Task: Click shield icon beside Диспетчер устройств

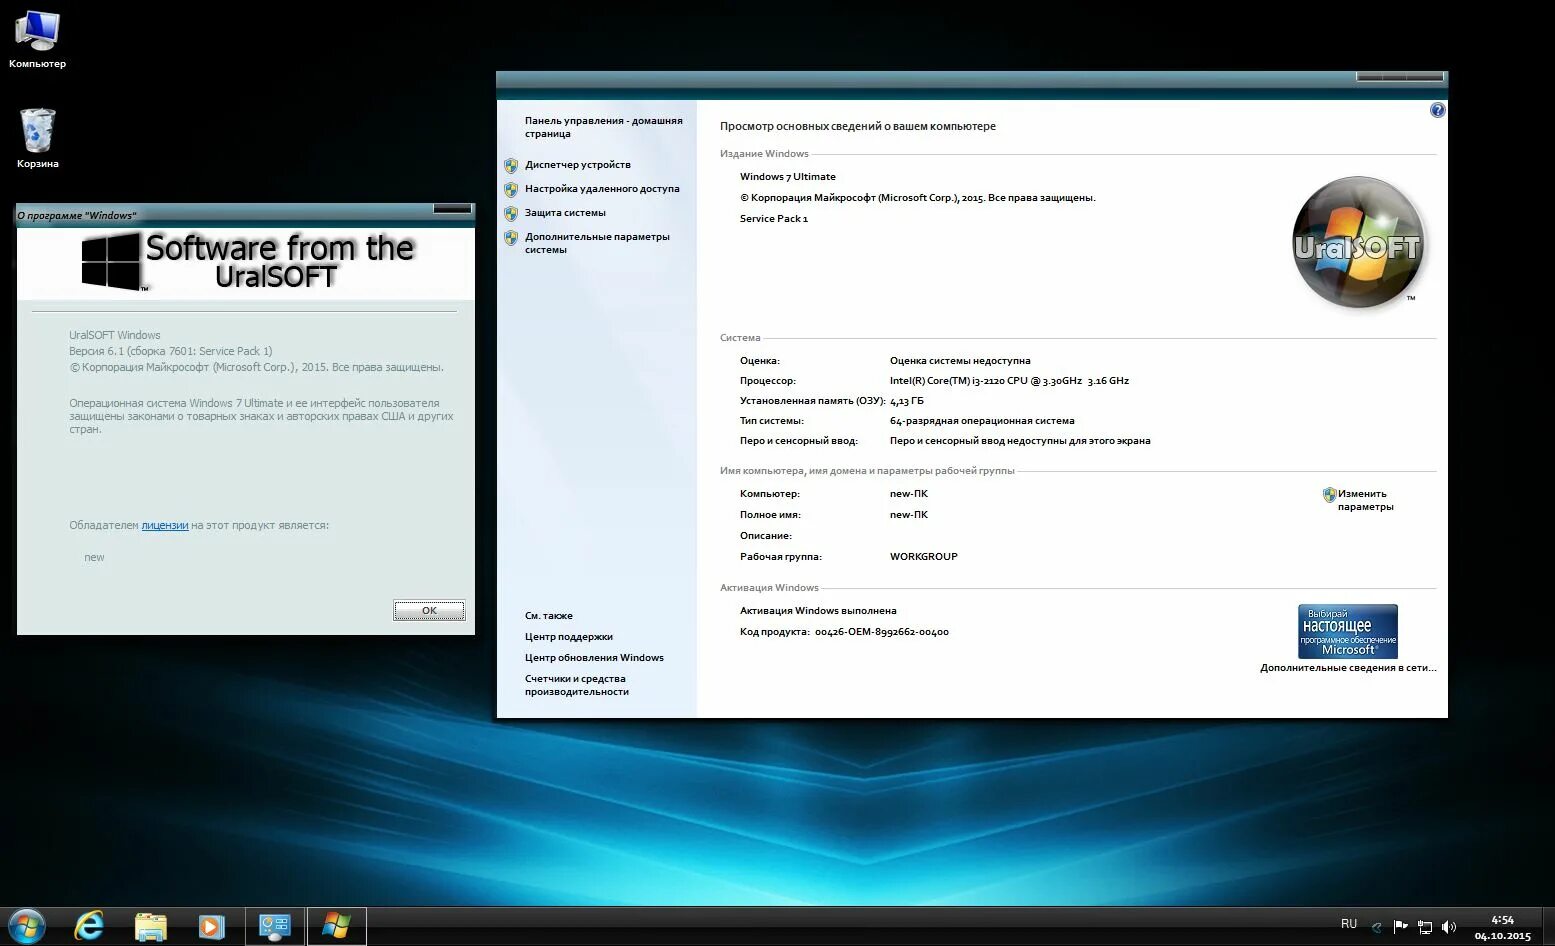Action: [511, 165]
